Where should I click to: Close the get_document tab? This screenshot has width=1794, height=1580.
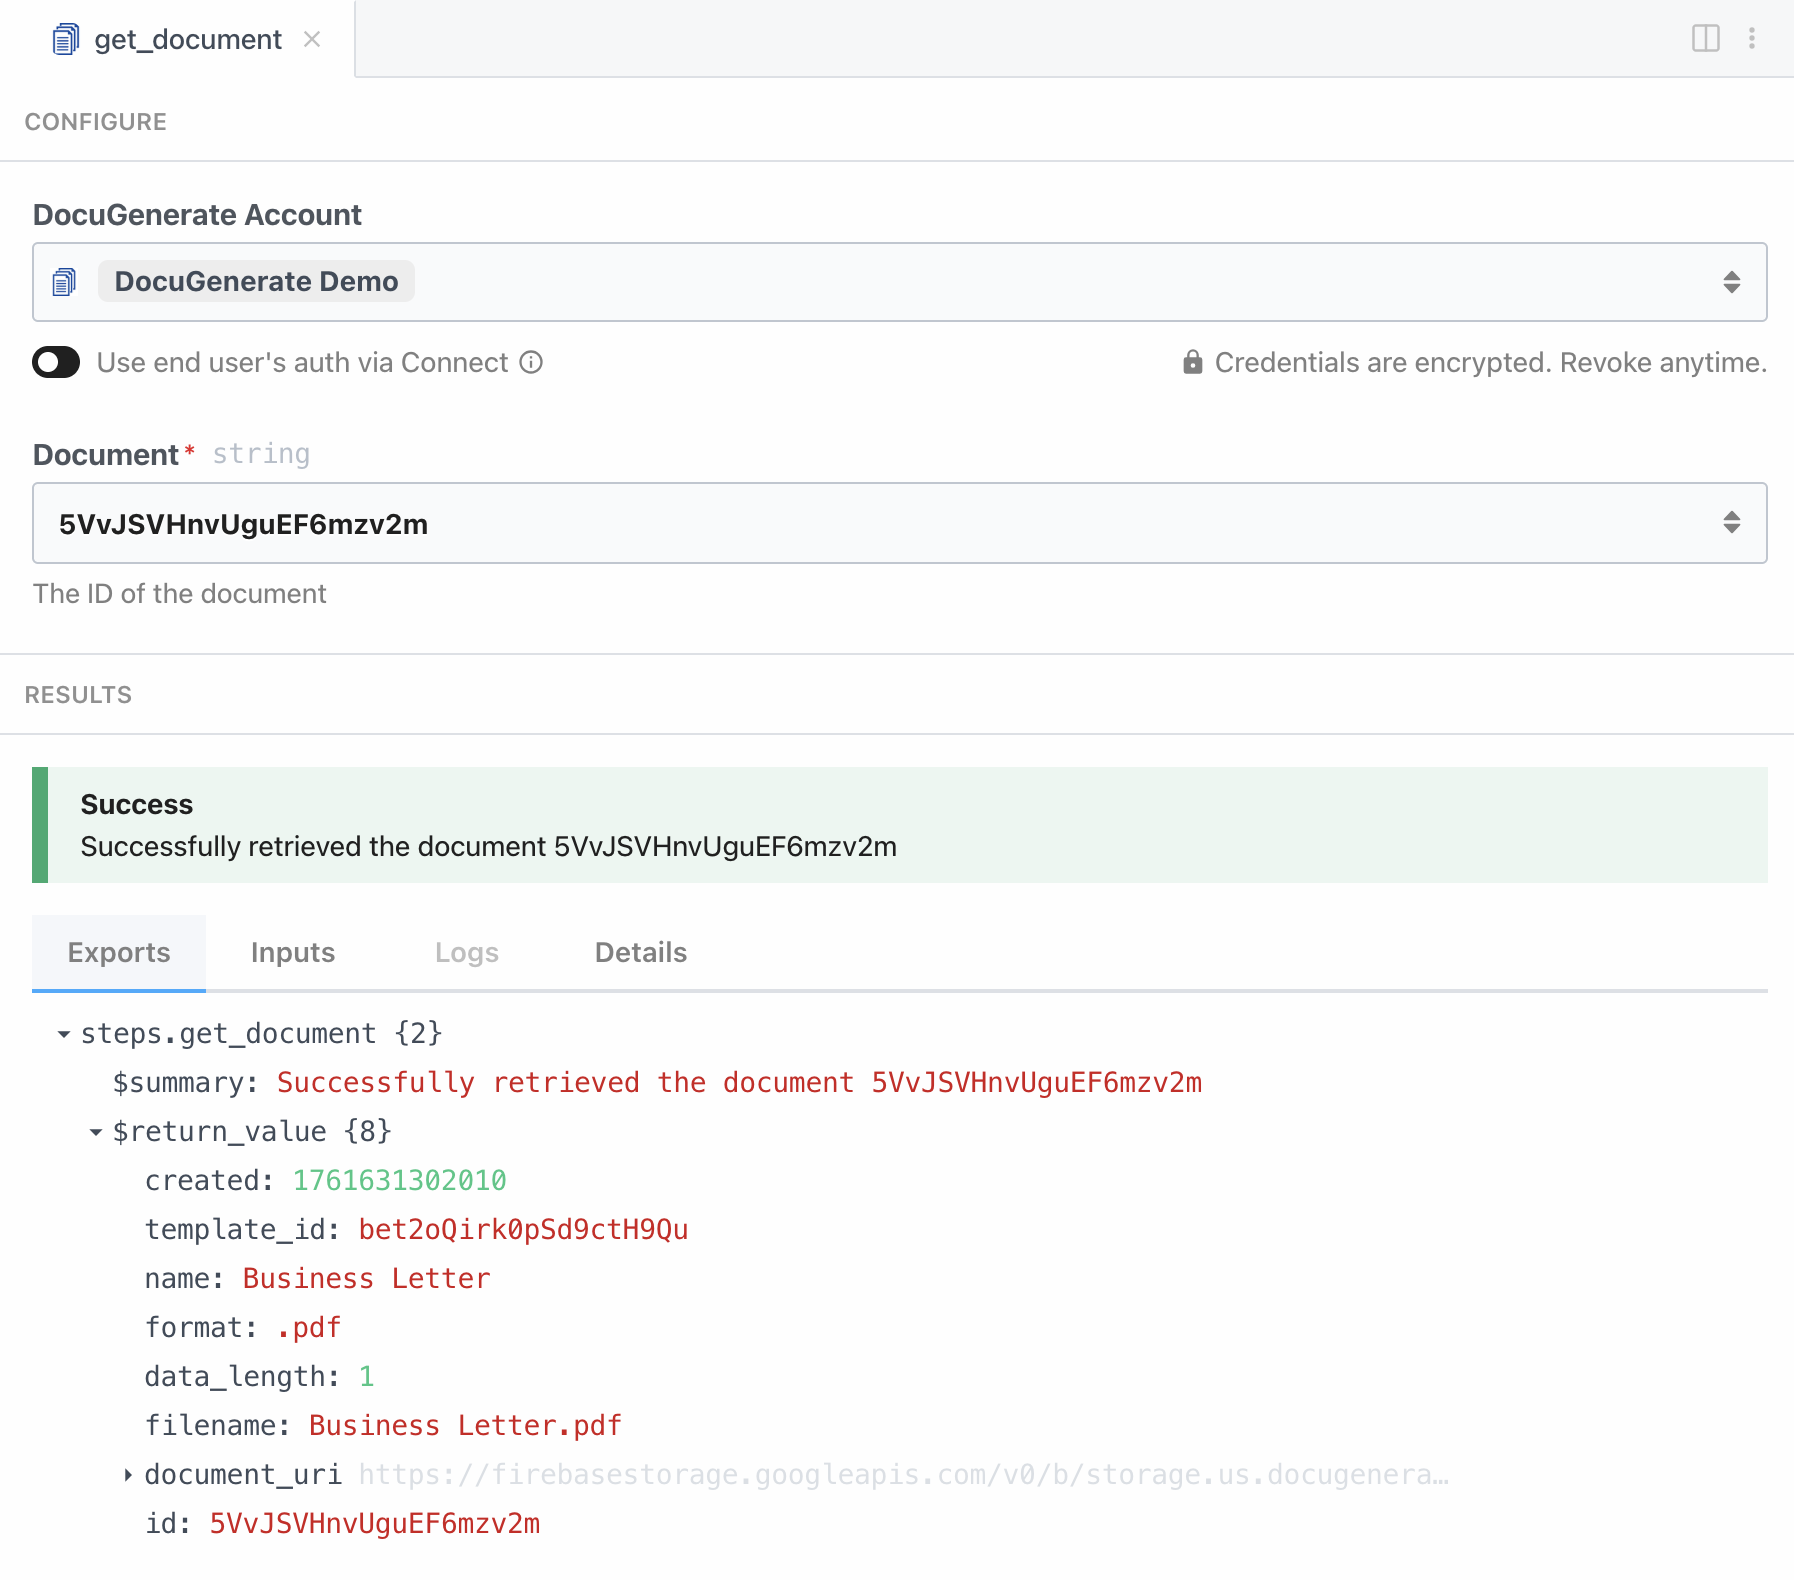coord(312,39)
